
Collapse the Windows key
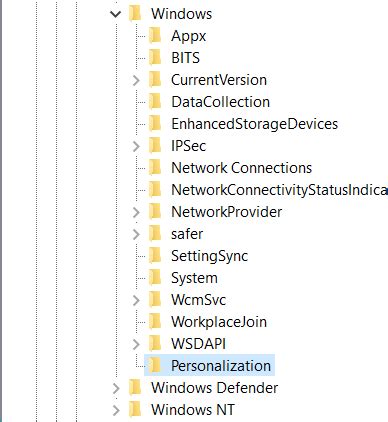pyautogui.click(x=115, y=14)
